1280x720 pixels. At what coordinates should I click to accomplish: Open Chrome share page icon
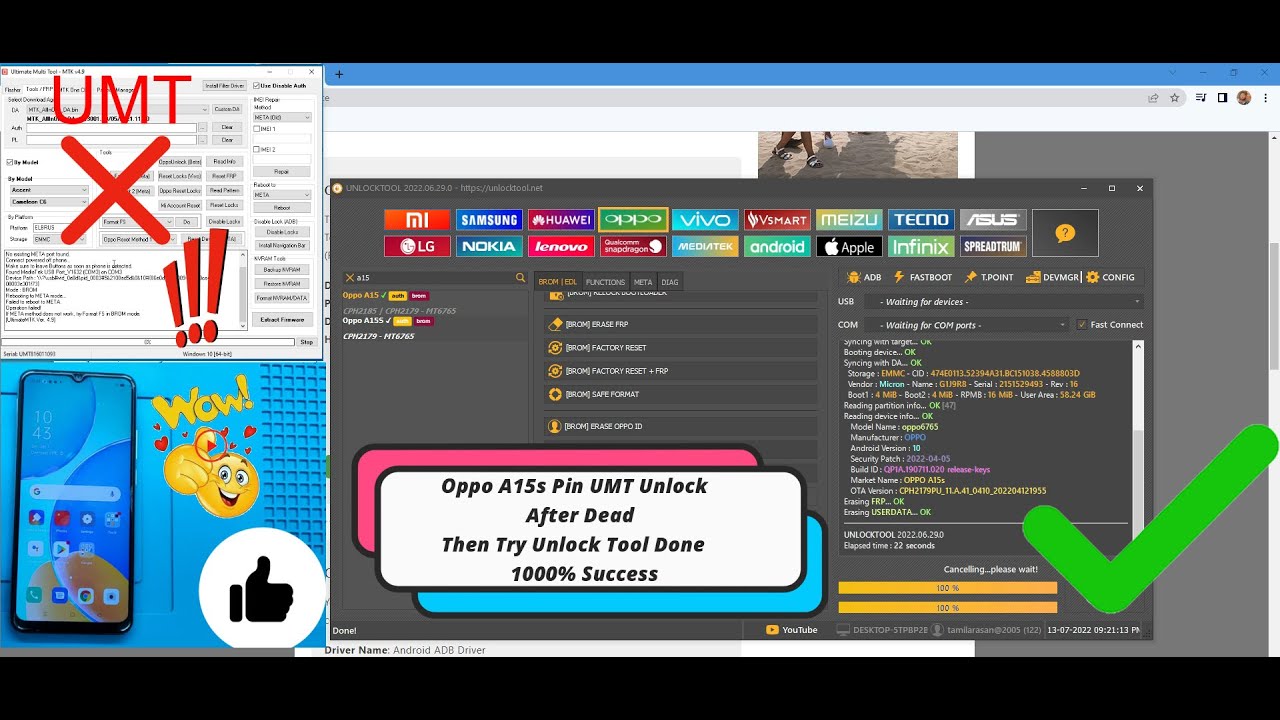[1153, 98]
